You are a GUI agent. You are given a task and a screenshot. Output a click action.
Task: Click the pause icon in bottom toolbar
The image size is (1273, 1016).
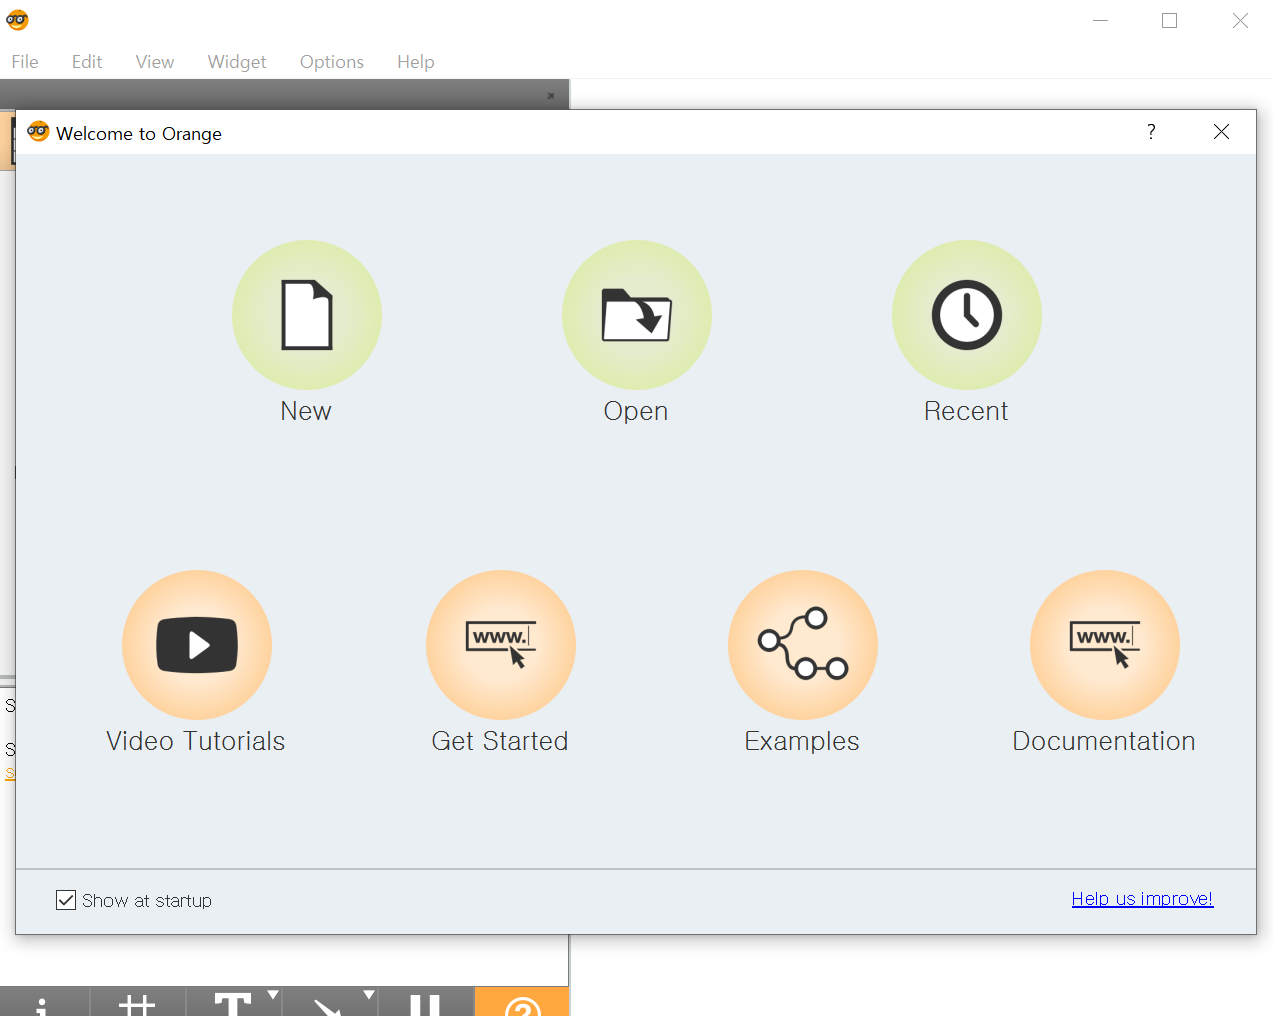point(425,1004)
